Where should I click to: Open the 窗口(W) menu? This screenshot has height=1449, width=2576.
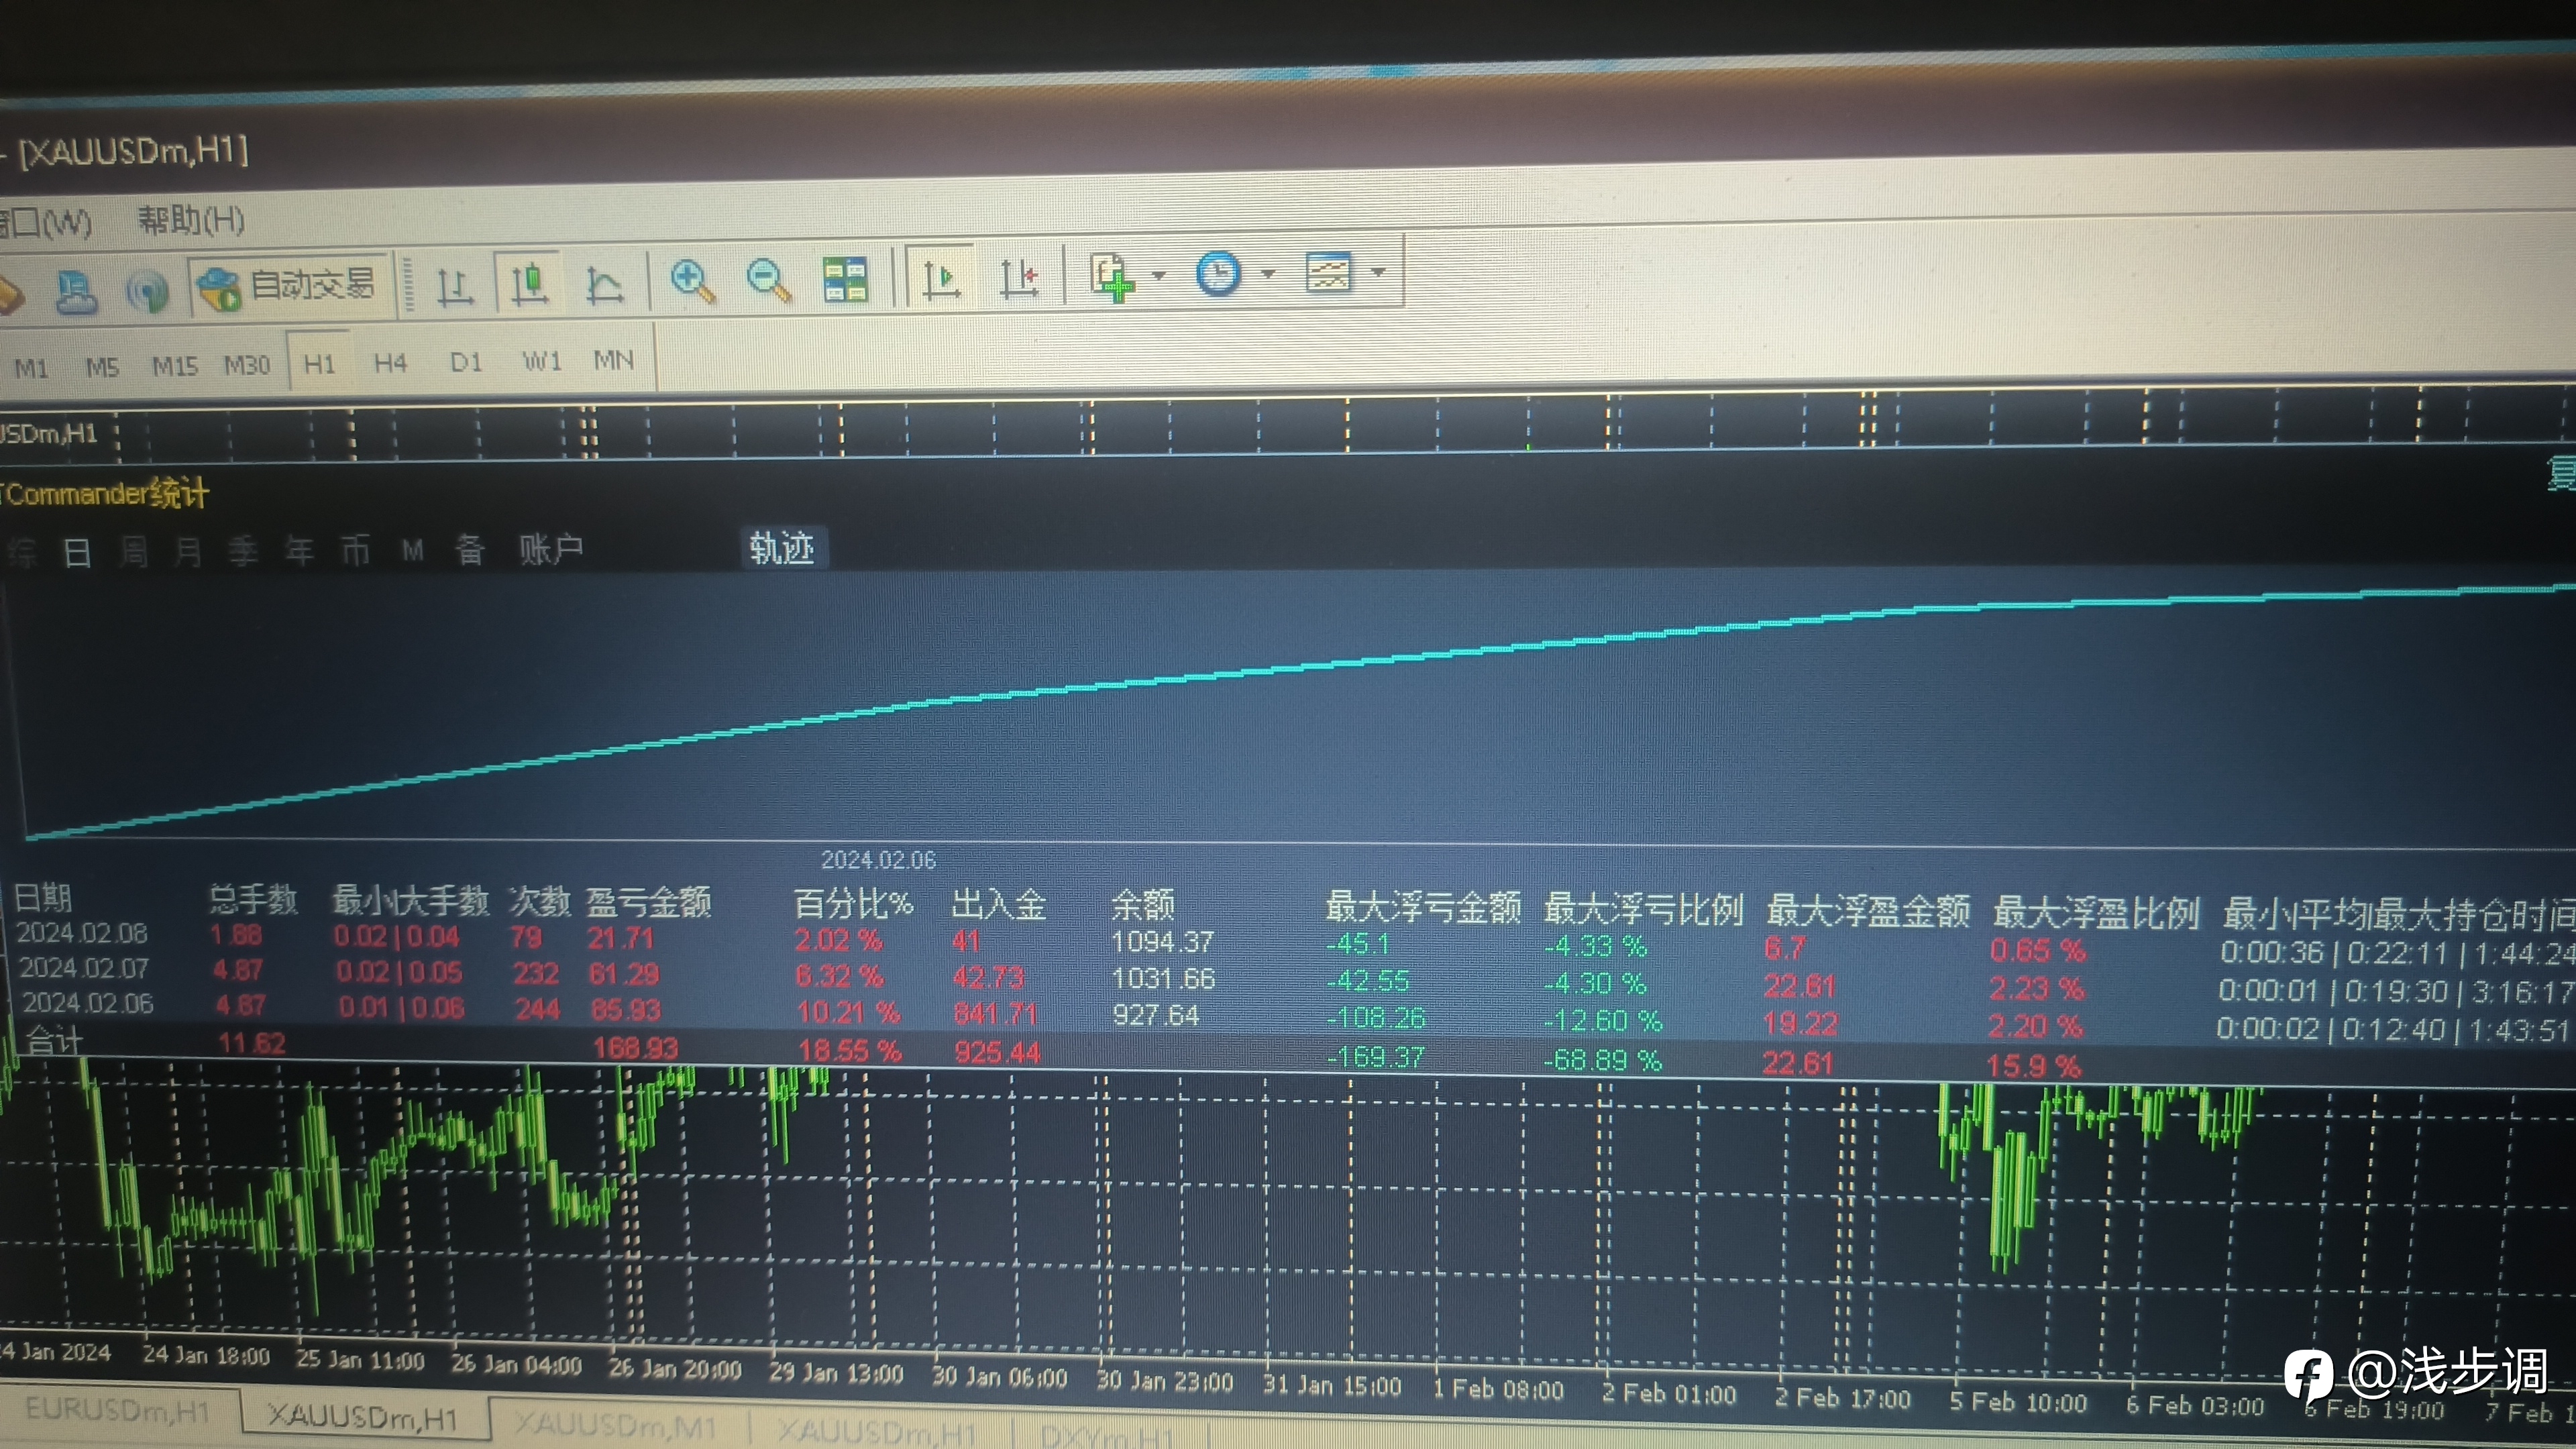point(45,222)
